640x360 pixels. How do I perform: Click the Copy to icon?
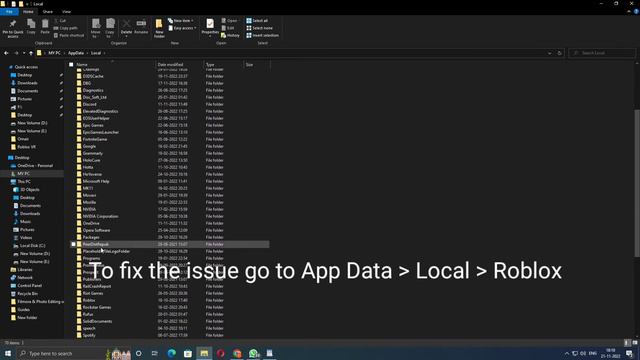(110, 24)
